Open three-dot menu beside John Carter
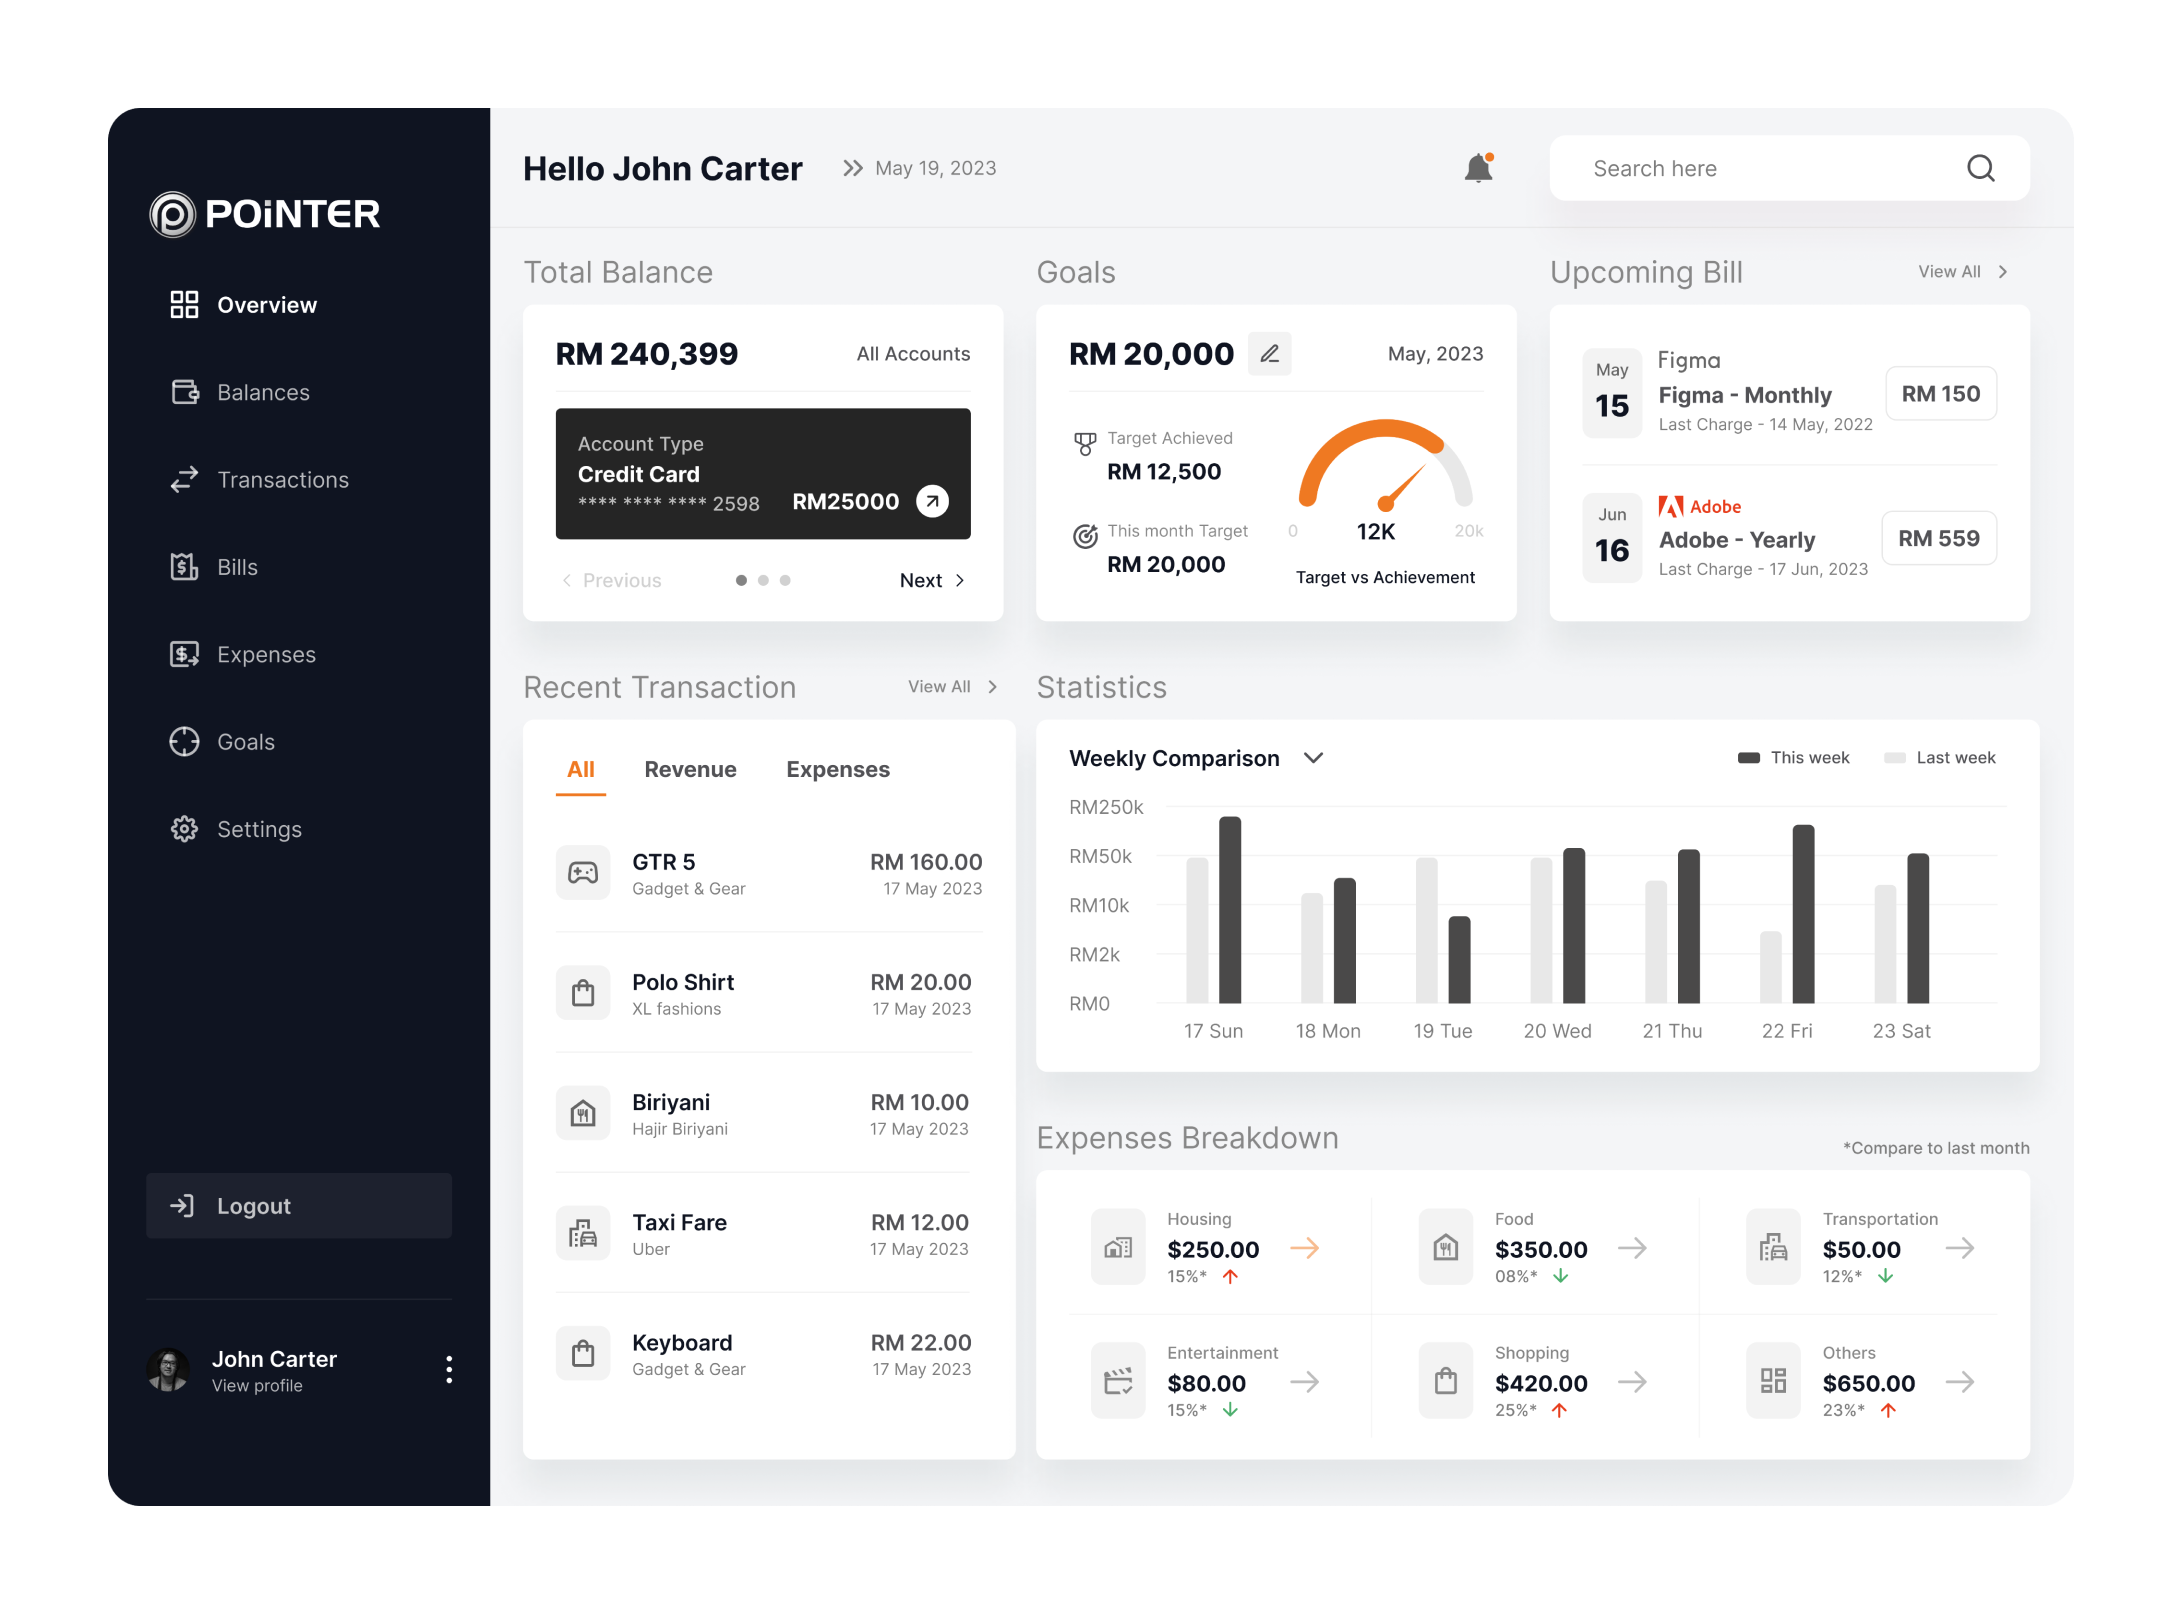The height and width of the screenshot is (1614, 2182). [x=449, y=1369]
